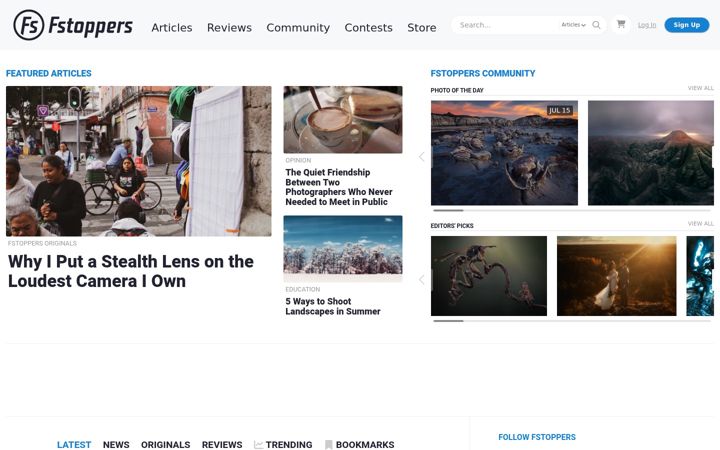Click the Photo of the Day previous arrow

pos(422,157)
